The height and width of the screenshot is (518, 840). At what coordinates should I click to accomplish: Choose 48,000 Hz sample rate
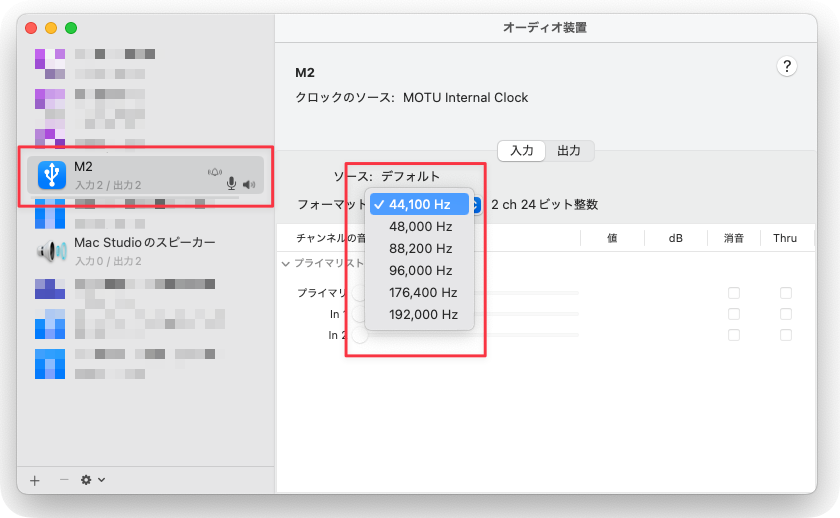(x=419, y=227)
